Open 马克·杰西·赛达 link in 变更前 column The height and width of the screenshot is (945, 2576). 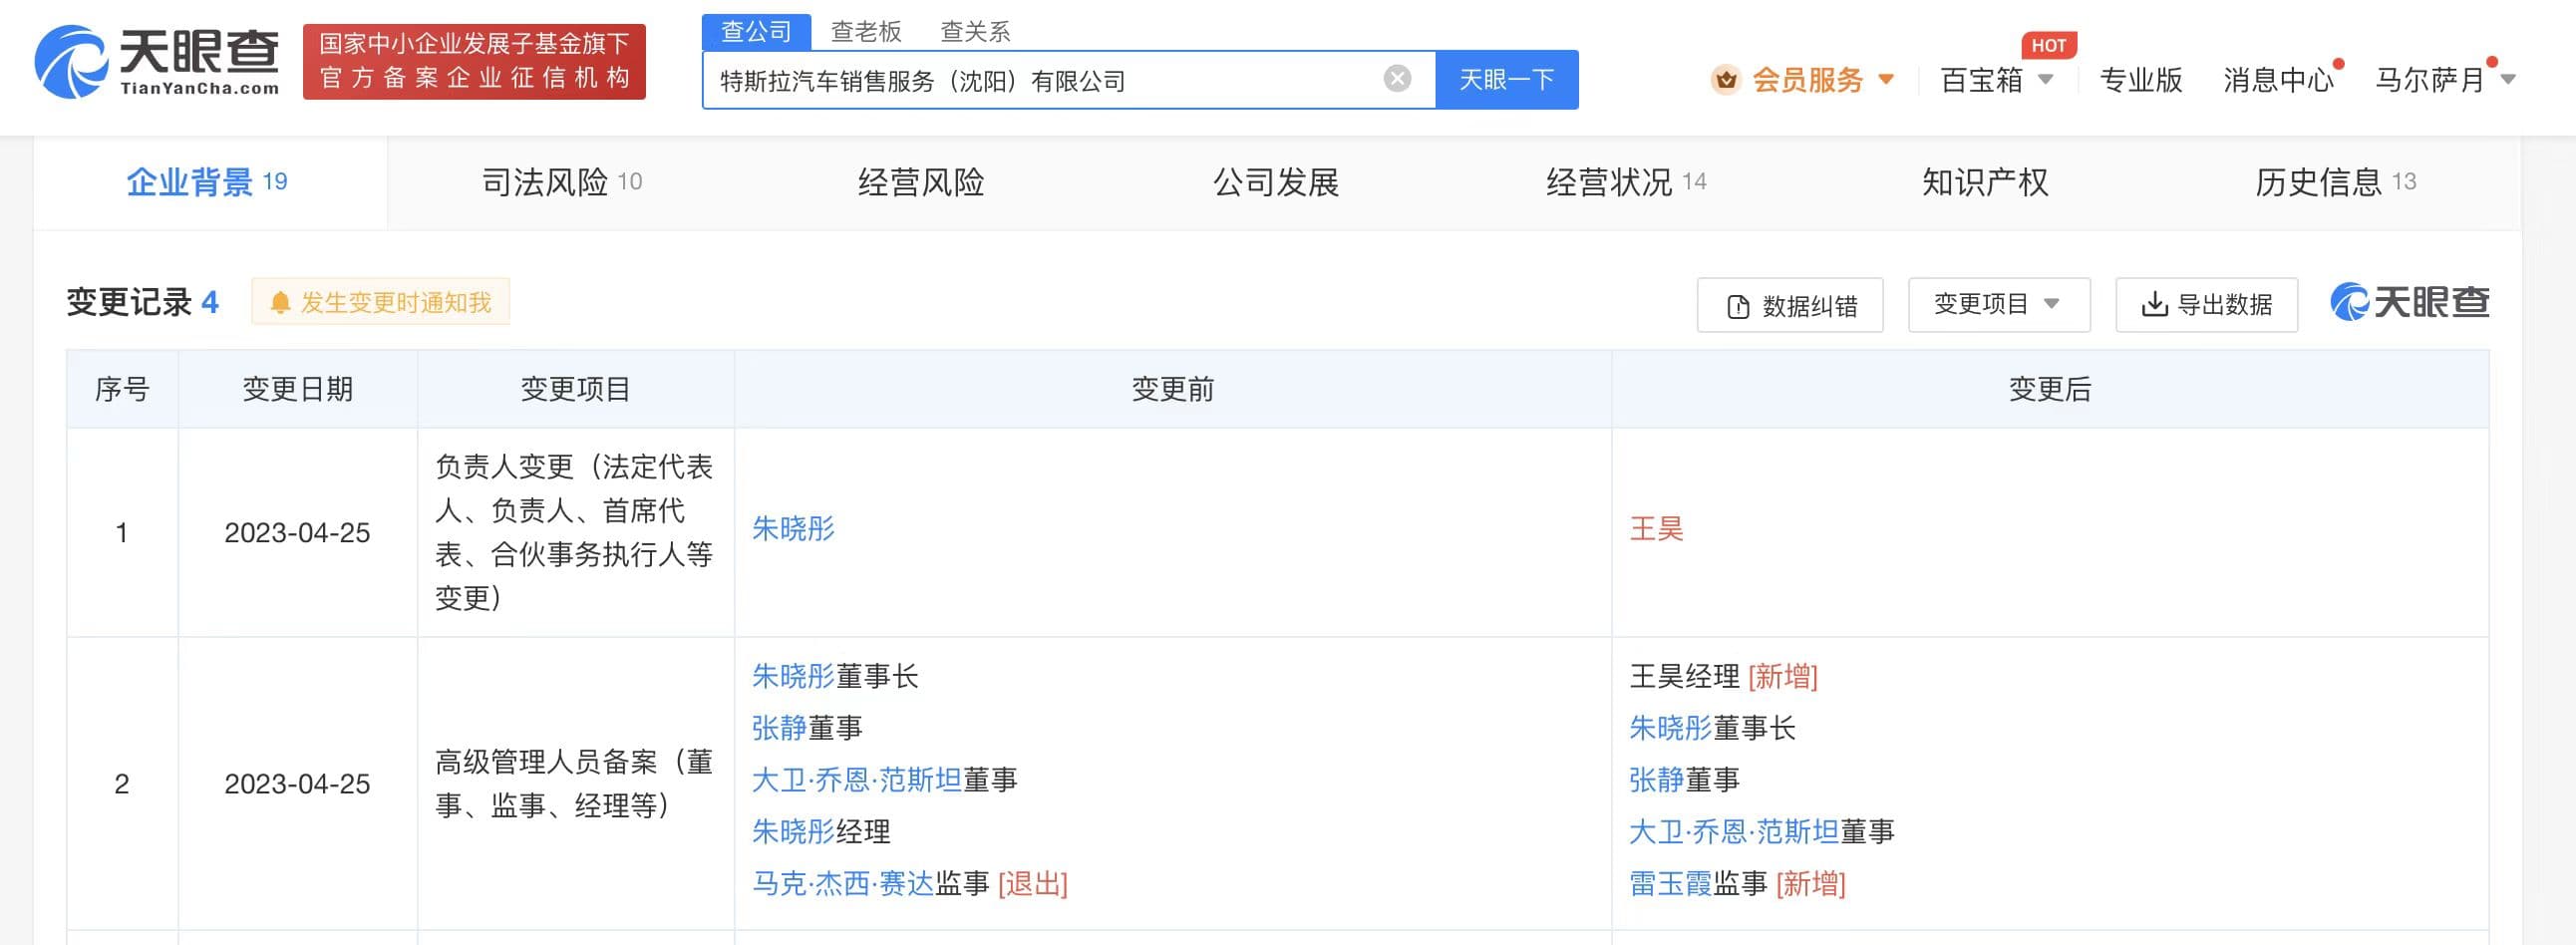point(843,884)
